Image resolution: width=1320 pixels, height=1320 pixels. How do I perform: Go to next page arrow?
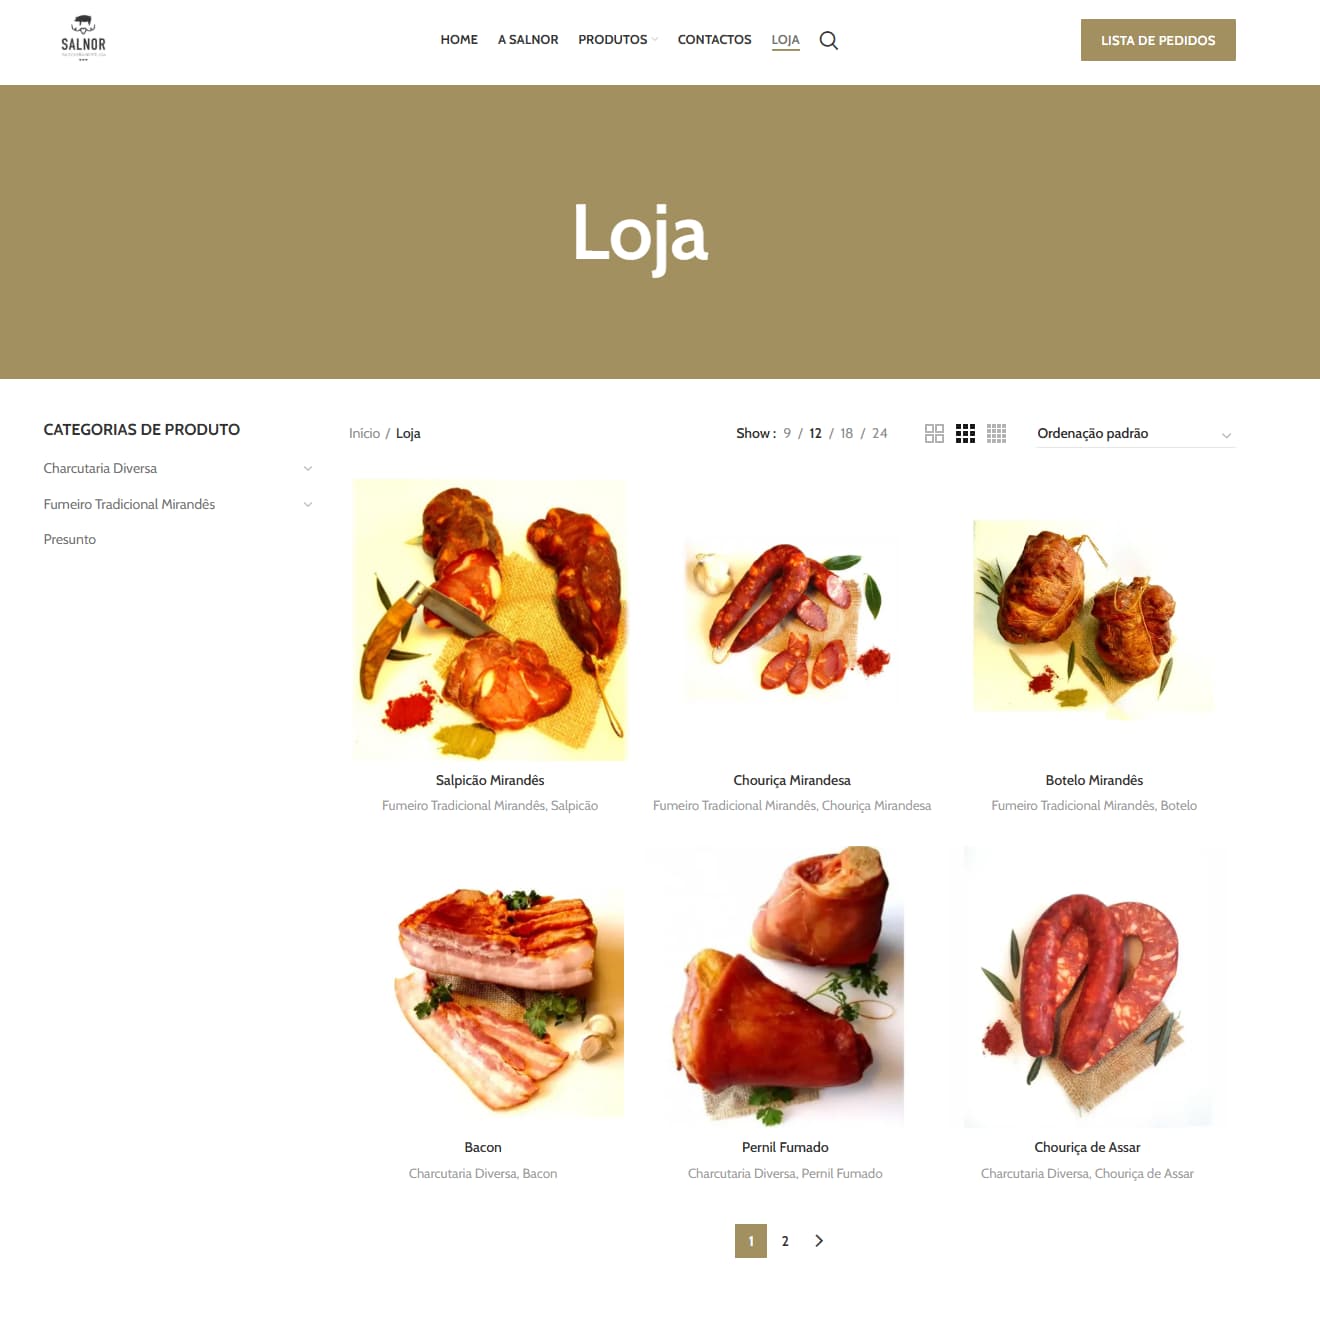click(x=819, y=1241)
